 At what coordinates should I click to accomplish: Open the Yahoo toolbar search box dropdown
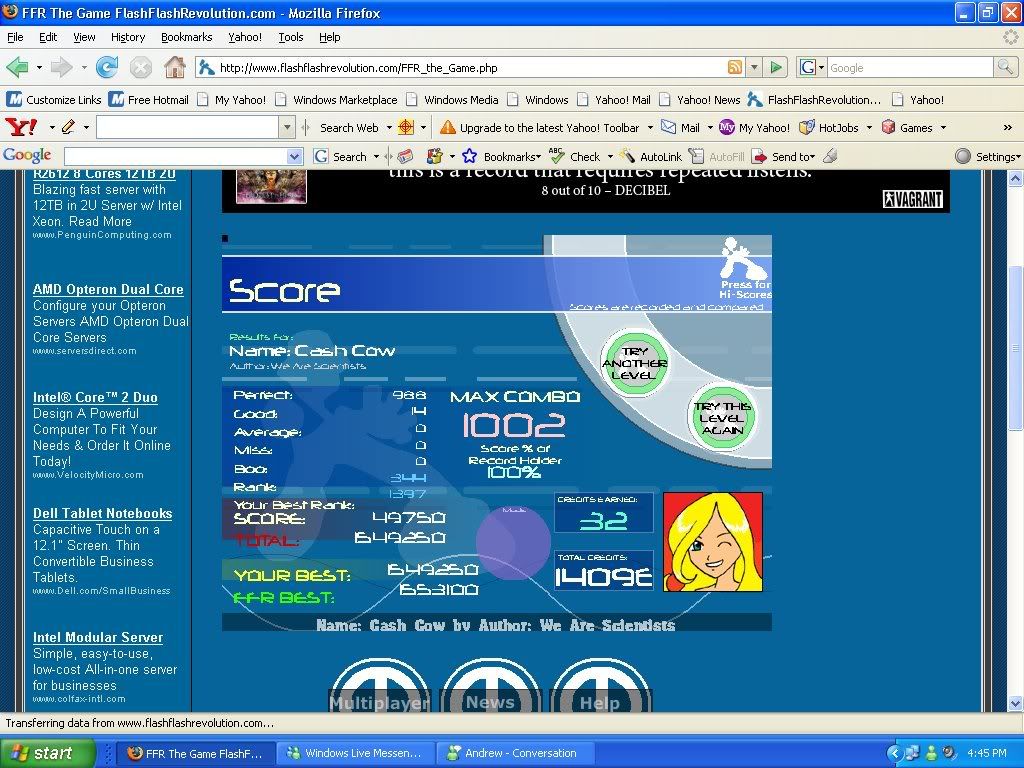[x=288, y=128]
